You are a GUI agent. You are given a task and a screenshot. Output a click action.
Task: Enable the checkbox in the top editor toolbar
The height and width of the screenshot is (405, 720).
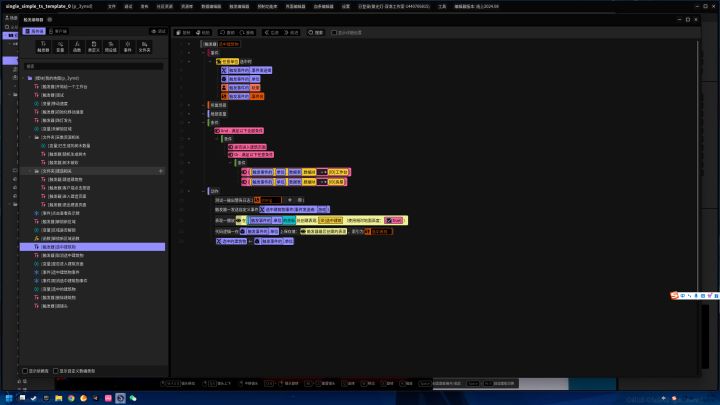tap(338, 32)
